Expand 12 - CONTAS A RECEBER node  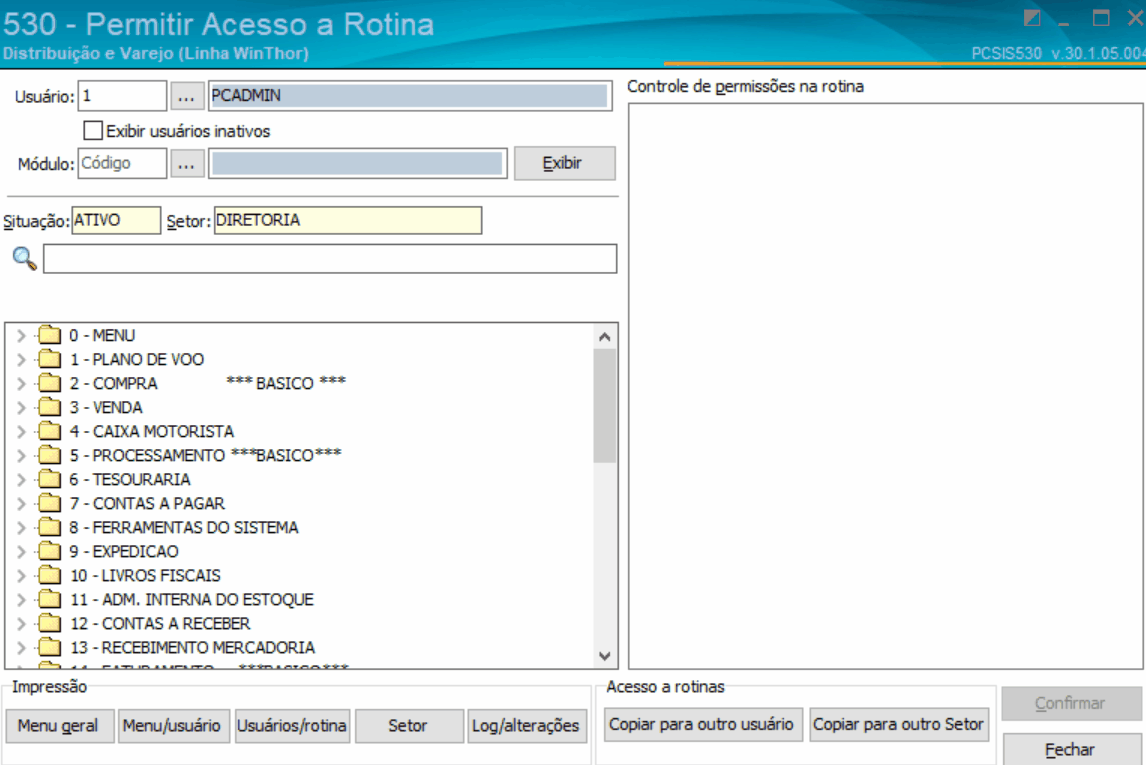(21, 623)
